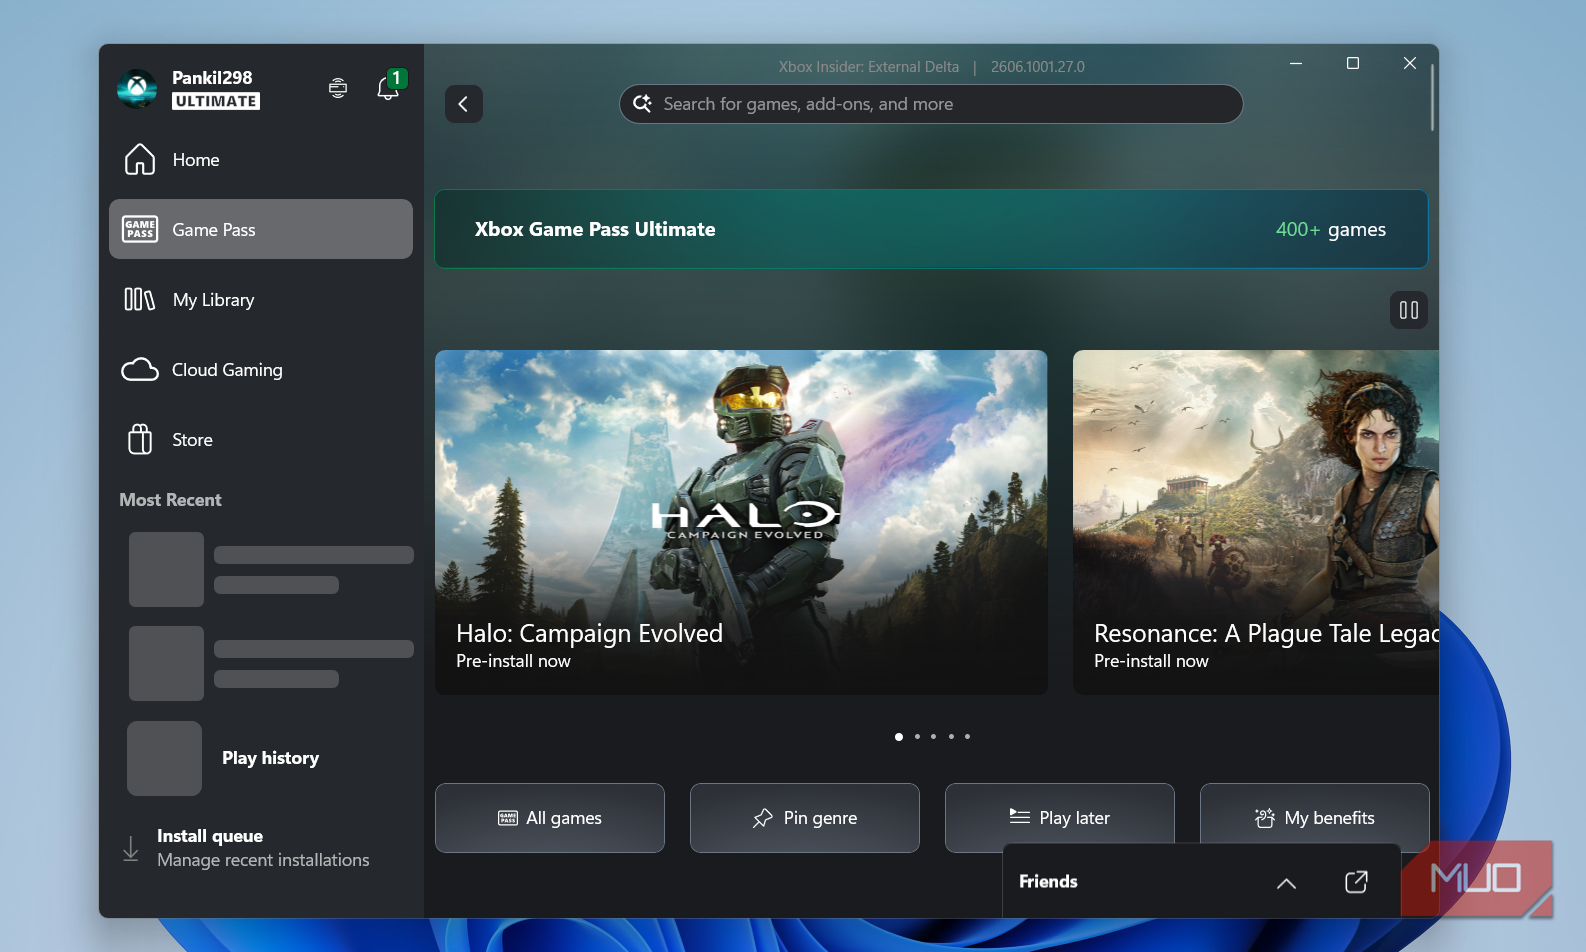This screenshot has width=1586, height=952.
Task: Click the All games button
Action: 550,818
